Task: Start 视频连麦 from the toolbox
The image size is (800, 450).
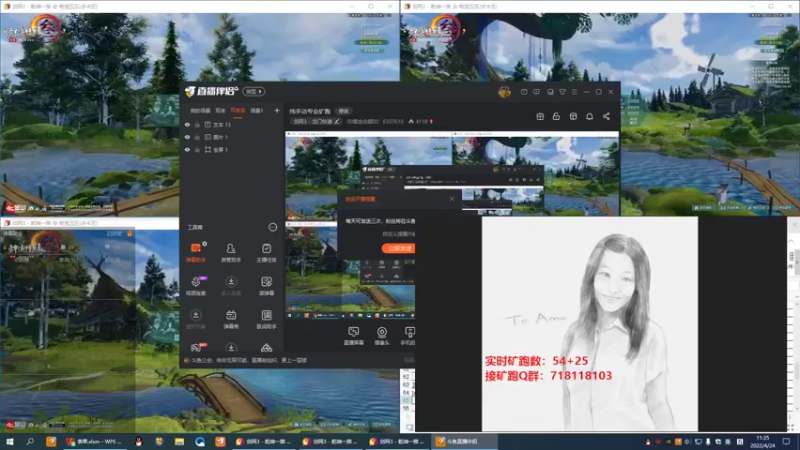Action: [195, 286]
